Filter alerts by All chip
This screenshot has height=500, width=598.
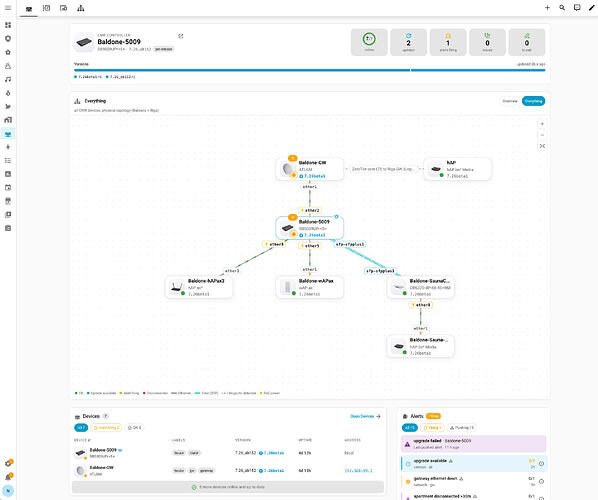click(x=410, y=428)
